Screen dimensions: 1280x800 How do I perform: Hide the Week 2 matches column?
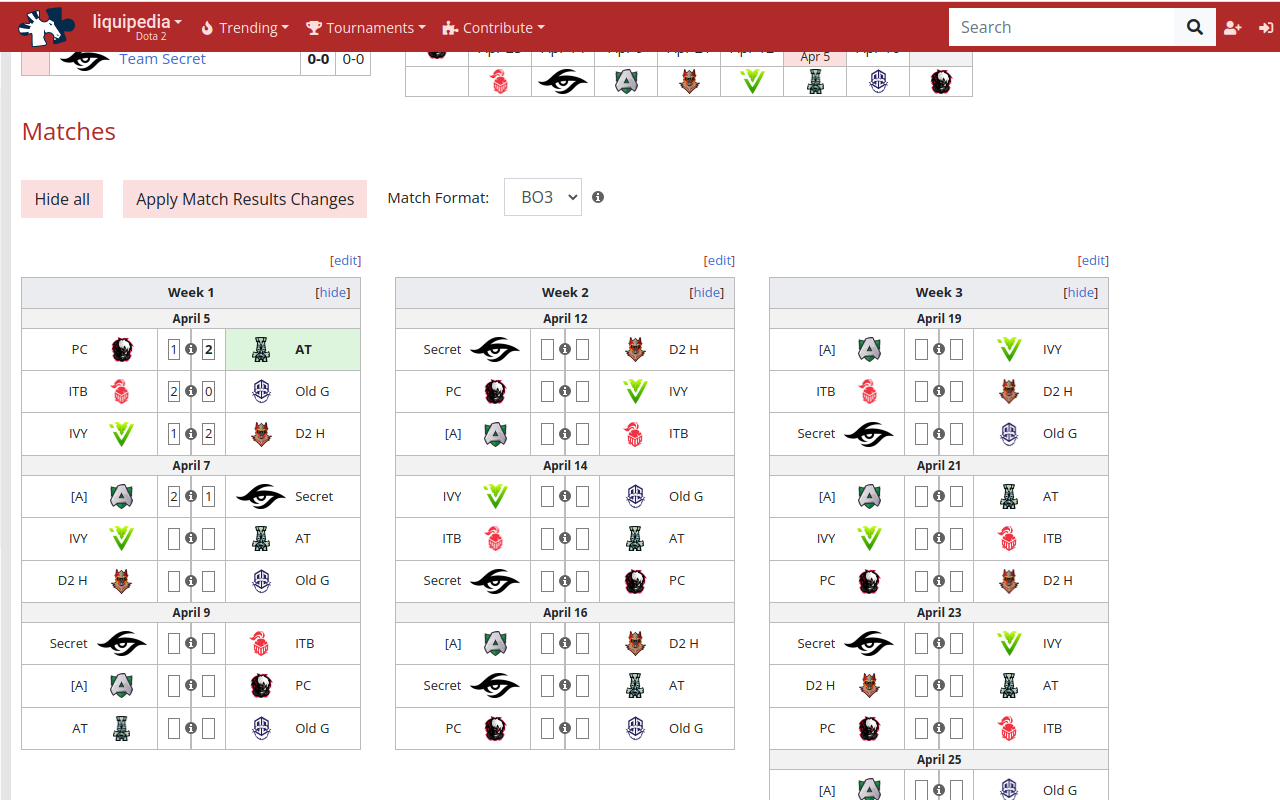click(x=706, y=292)
